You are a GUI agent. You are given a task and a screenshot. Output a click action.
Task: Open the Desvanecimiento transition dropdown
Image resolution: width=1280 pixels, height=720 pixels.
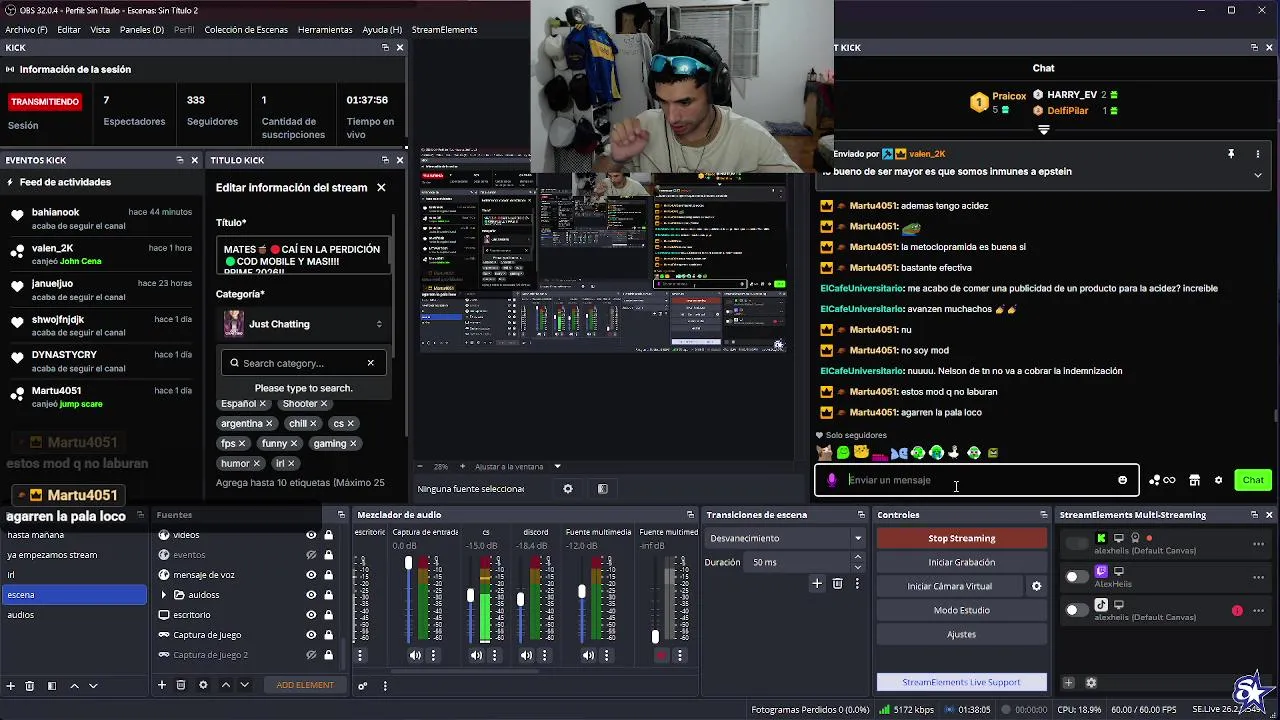click(x=785, y=538)
